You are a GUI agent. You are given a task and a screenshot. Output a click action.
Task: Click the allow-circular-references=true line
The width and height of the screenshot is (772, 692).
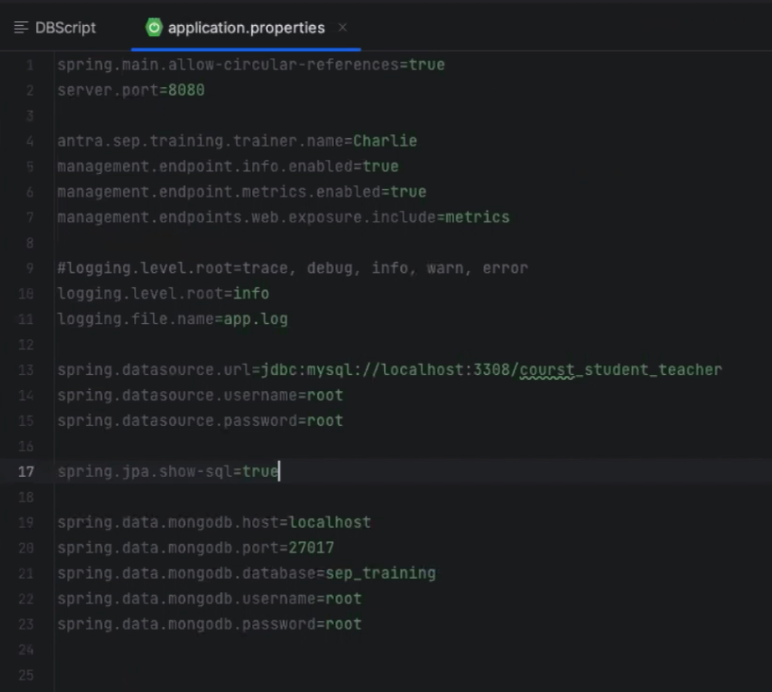[251, 65]
